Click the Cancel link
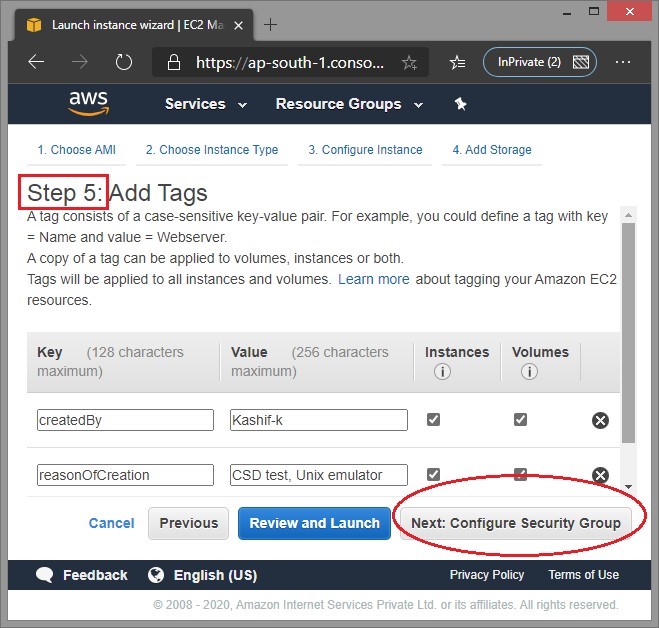 111,523
